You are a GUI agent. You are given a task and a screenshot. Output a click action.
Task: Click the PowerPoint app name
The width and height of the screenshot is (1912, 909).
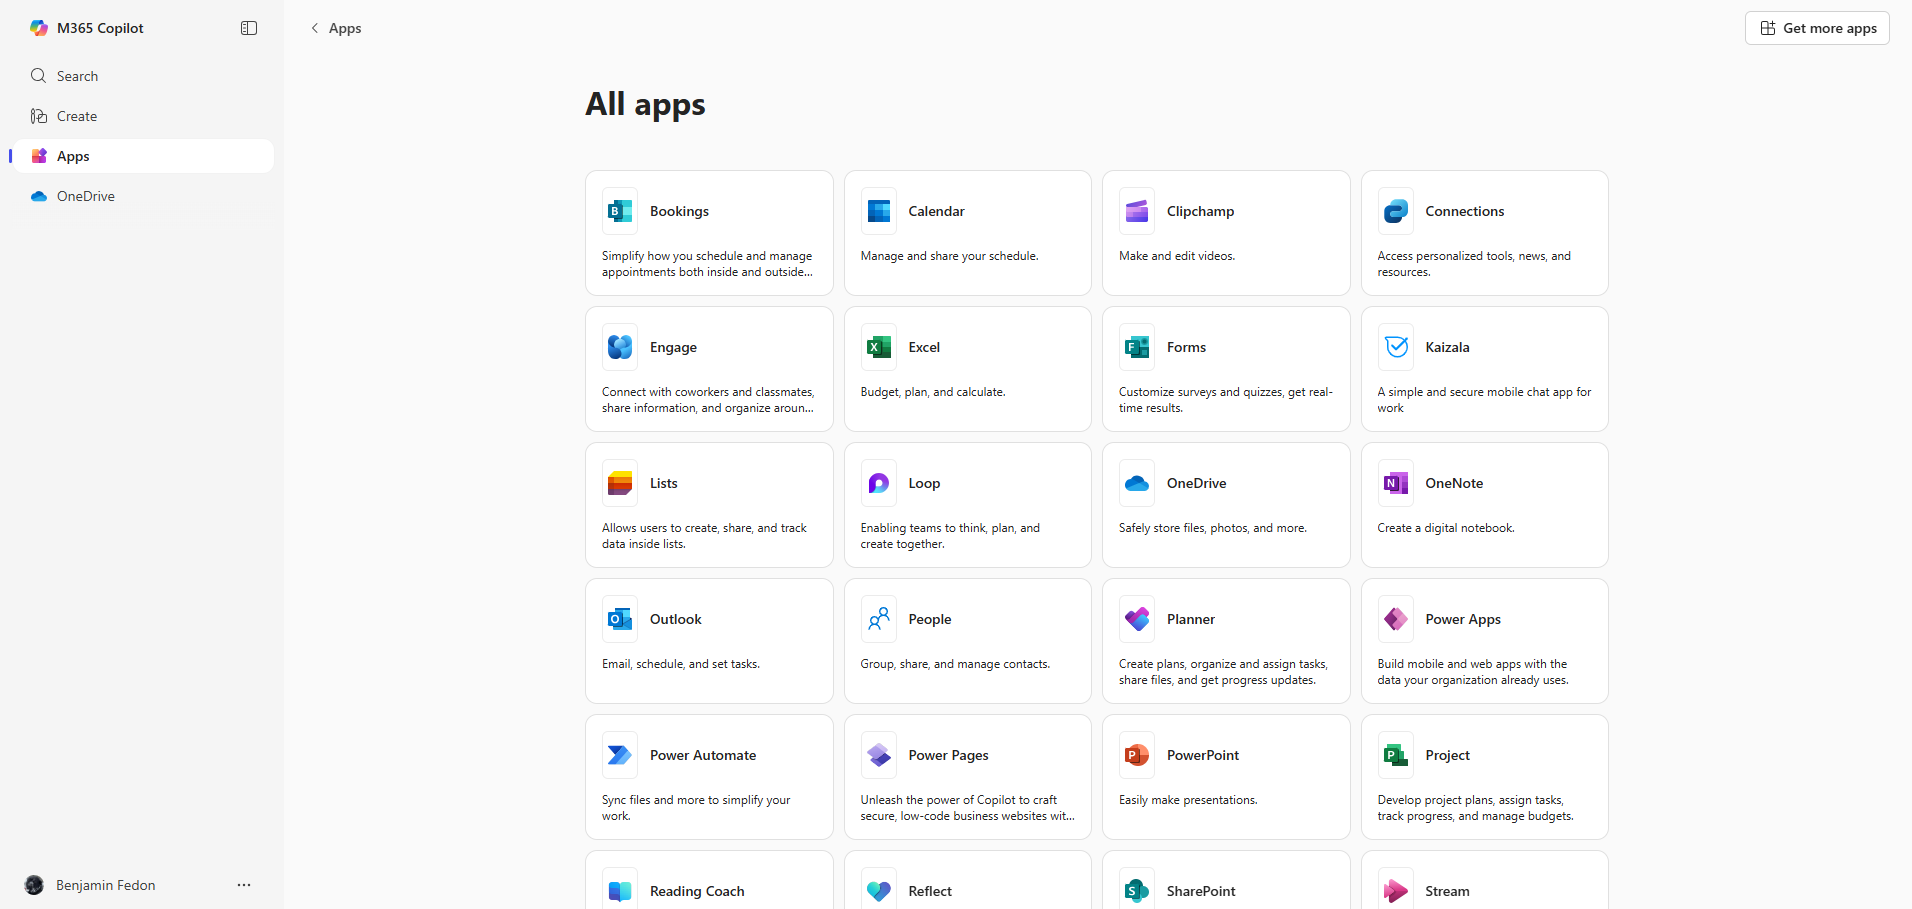click(x=1203, y=755)
